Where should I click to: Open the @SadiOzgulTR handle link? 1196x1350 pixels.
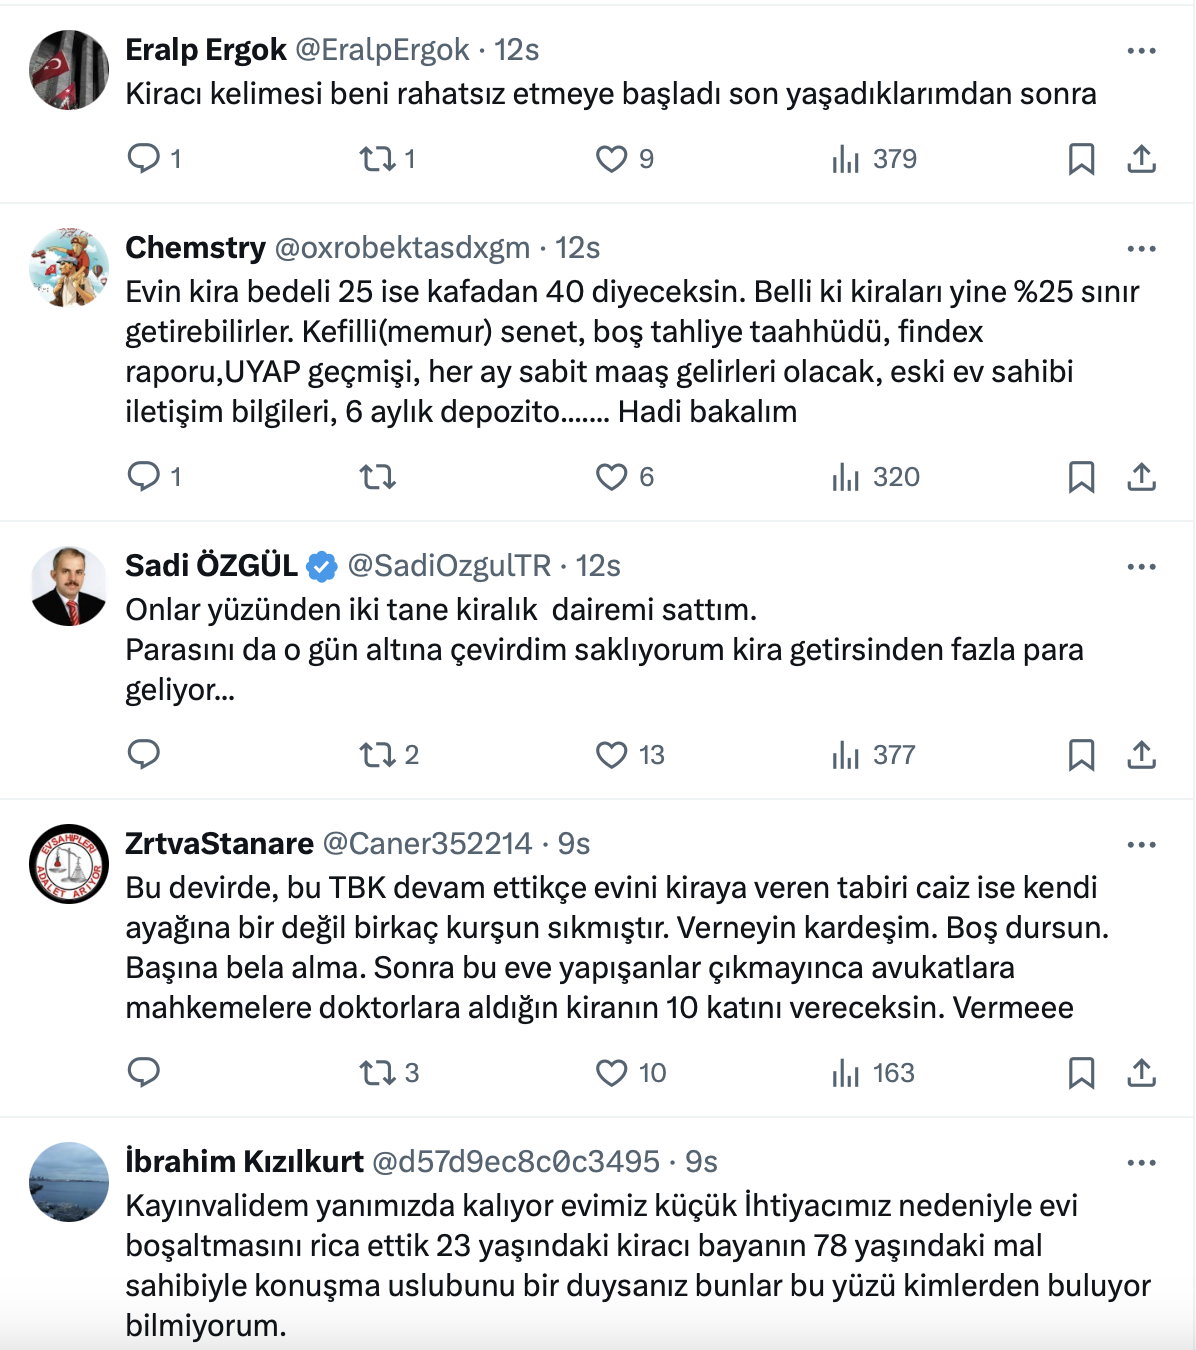(x=449, y=566)
